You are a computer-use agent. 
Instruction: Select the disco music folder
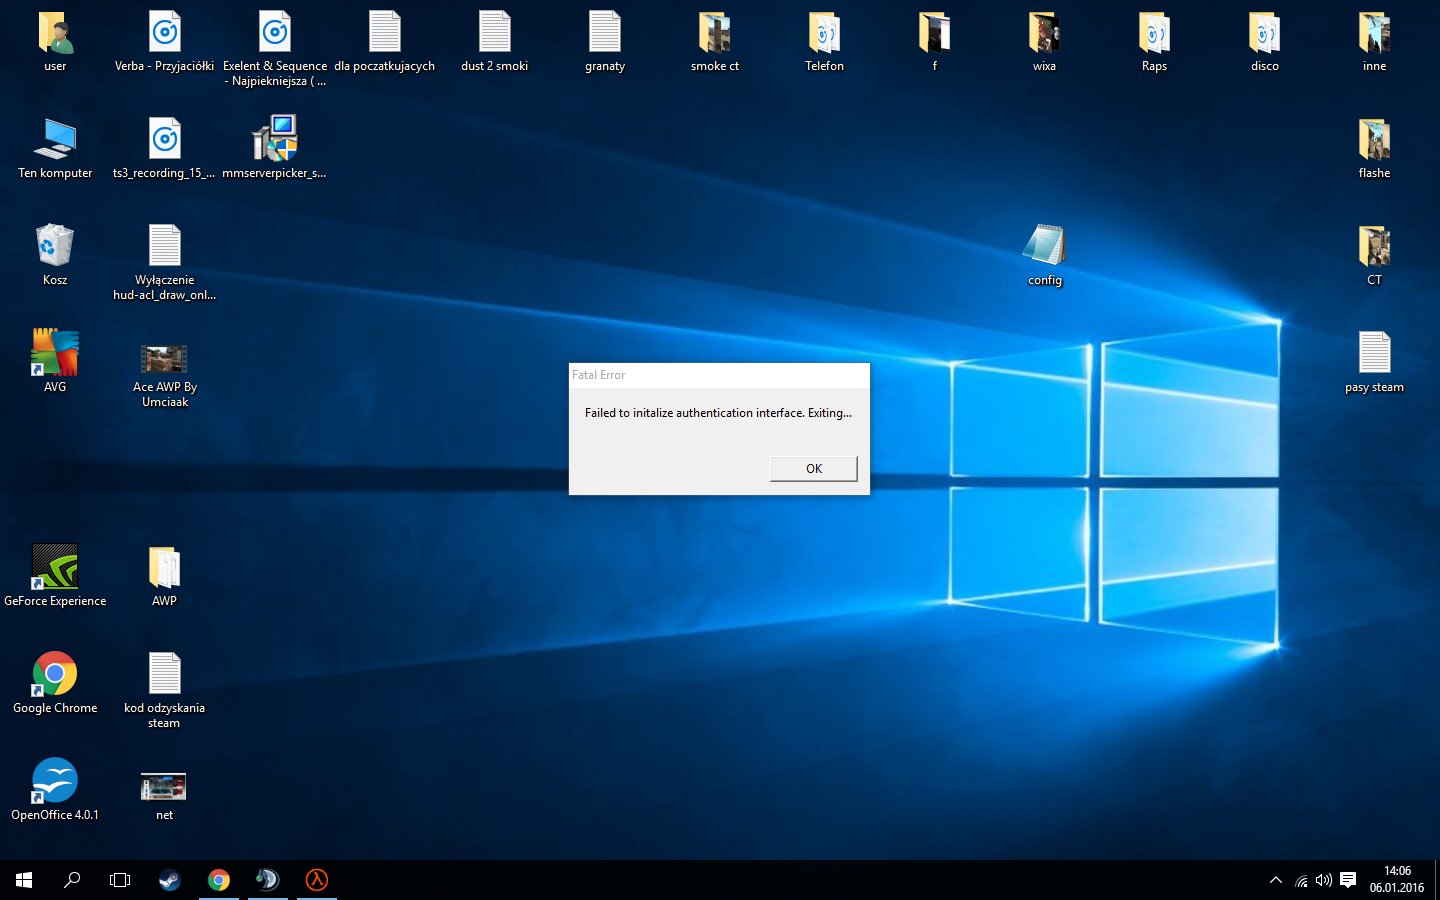1264,42
